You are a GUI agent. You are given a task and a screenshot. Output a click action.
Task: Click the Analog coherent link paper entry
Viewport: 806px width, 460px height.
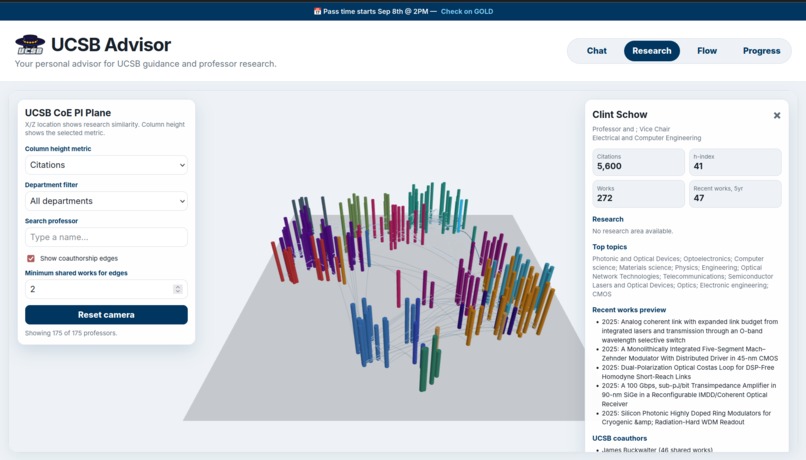[x=689, y=331]
